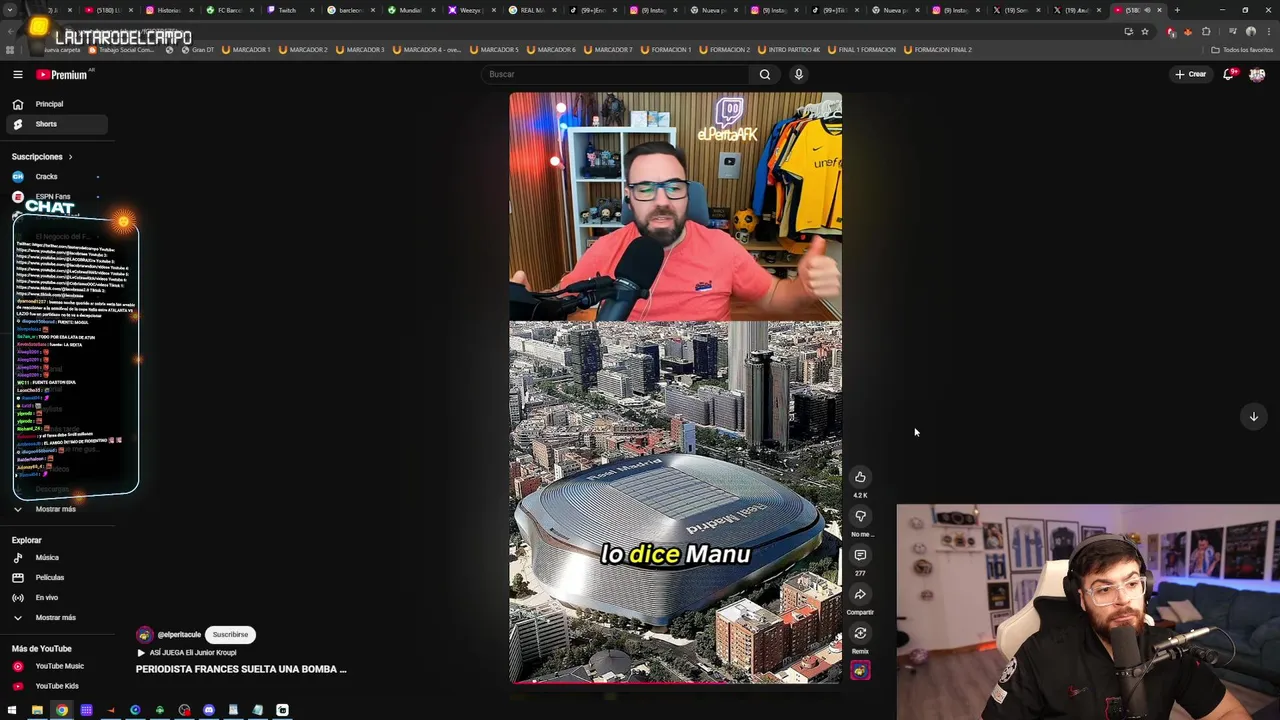The width and height of the screenshot is (1280, 720).
Task: Expand the Suscripciones section arrow
Action: 70,157
